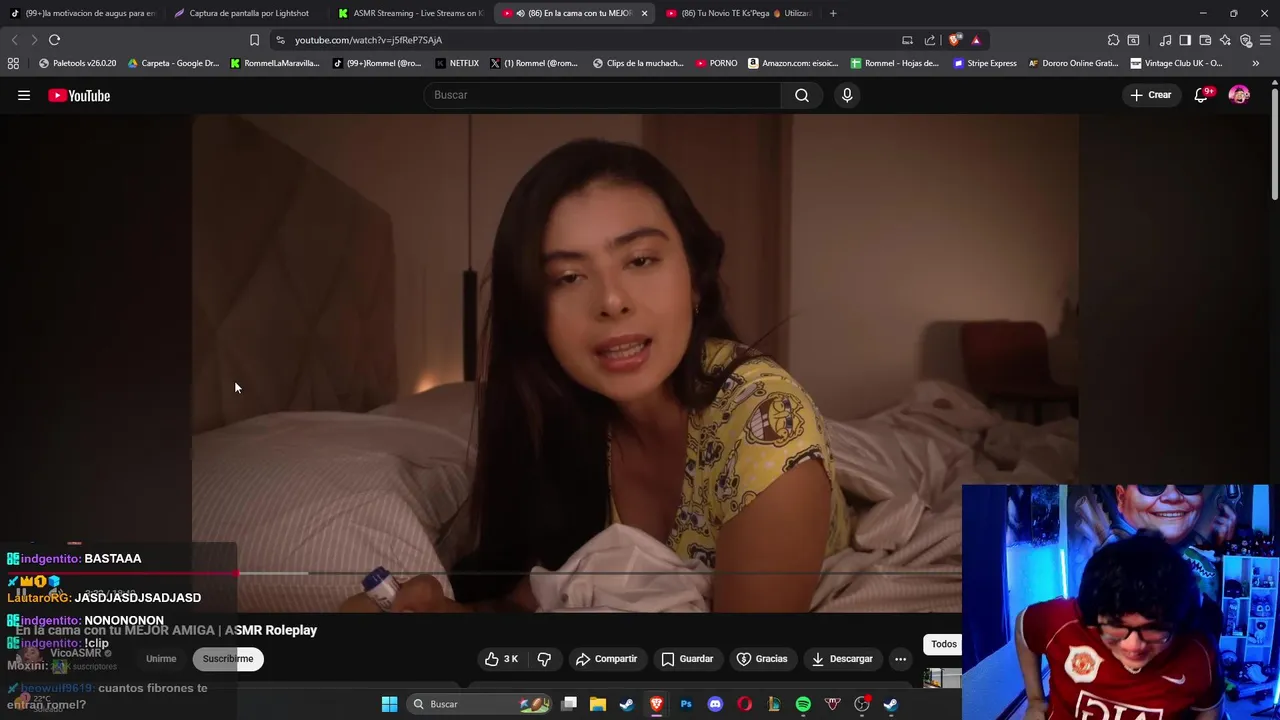Open the YouTube guide hamburger menu
The height and width of the screenshot is (720, 1280).
(24, 96)
